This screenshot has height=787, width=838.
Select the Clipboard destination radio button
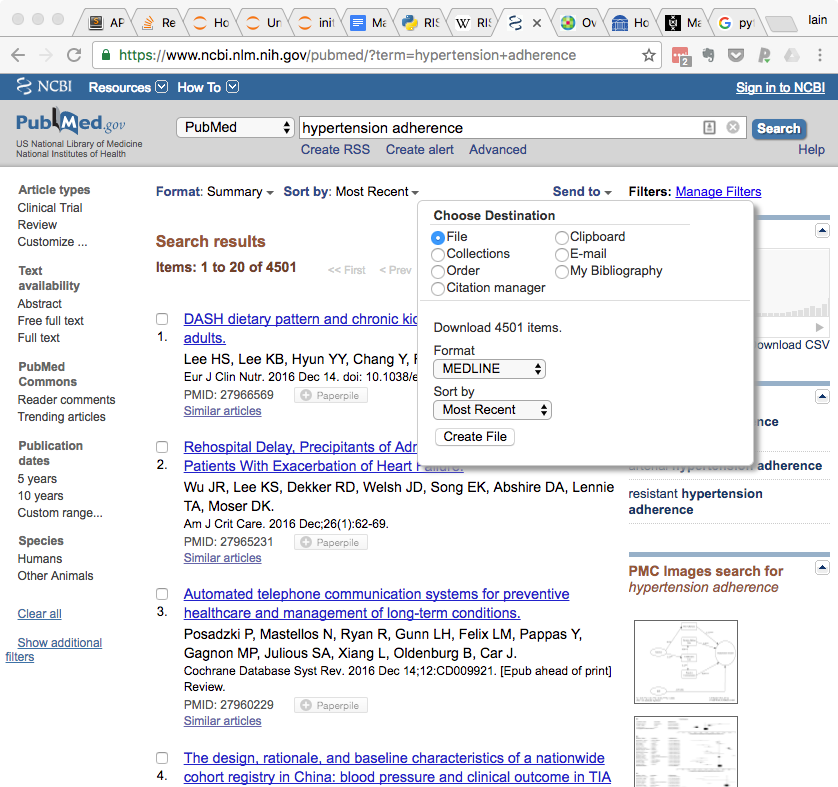pyautogui.click(x=561, y=237)
